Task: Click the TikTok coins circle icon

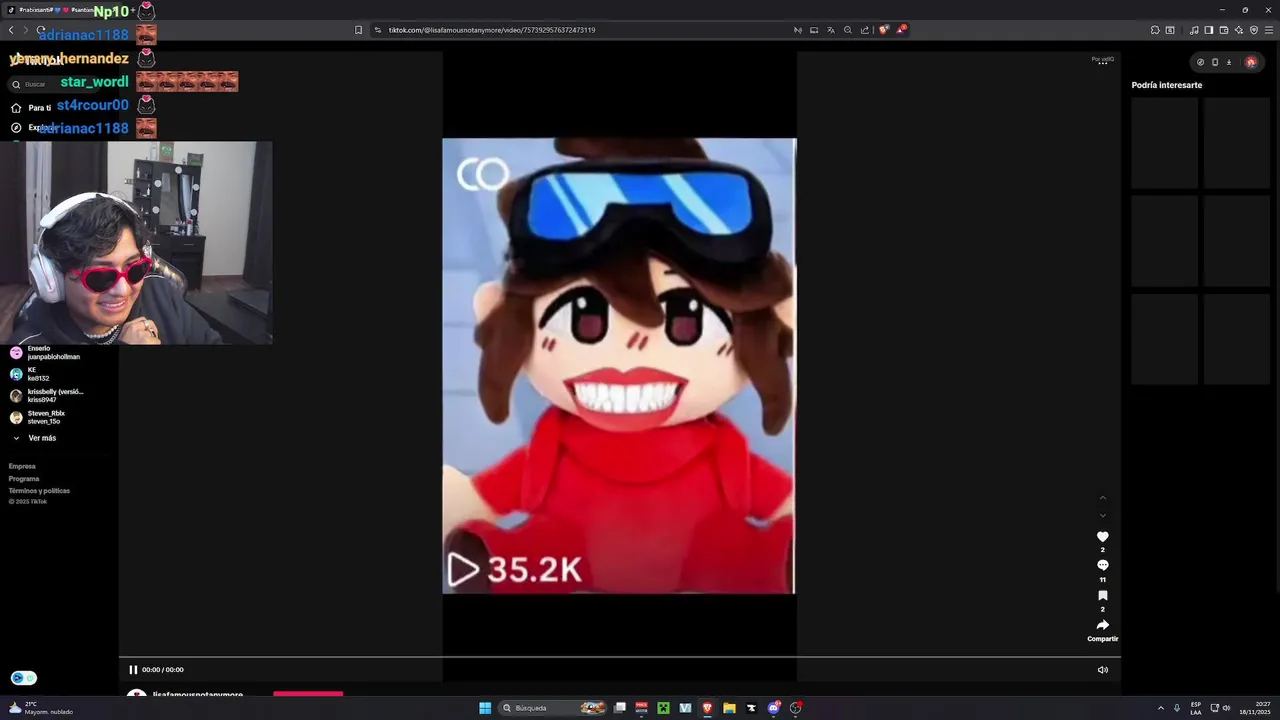Action: 1201,62
